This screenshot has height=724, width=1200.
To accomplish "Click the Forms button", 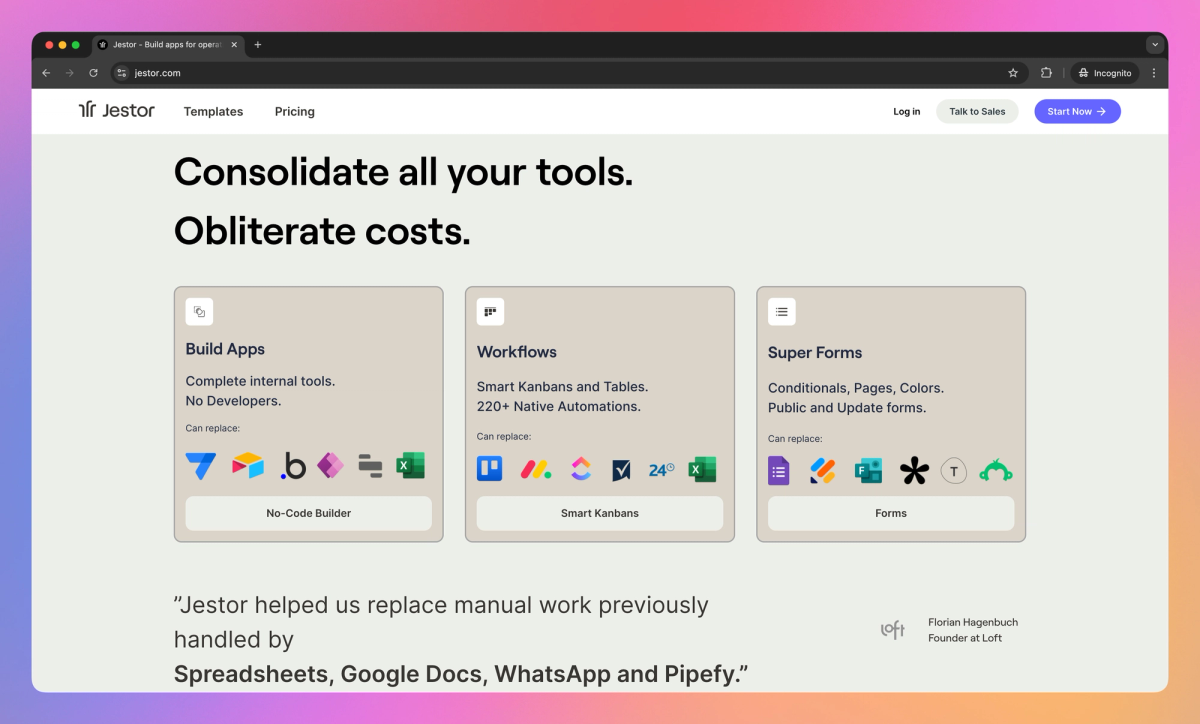I will 891,513.
